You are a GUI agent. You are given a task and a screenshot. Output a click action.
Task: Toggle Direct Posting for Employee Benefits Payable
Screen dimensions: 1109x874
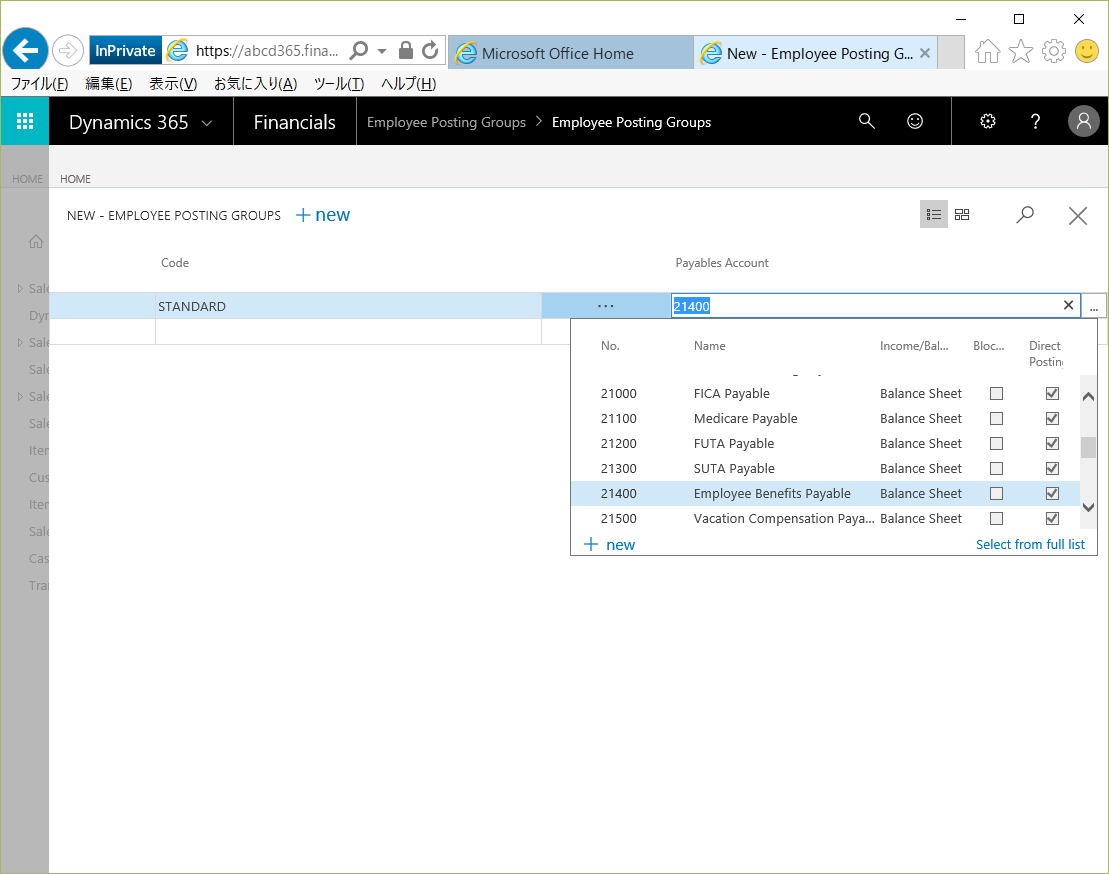point(1052,493)
